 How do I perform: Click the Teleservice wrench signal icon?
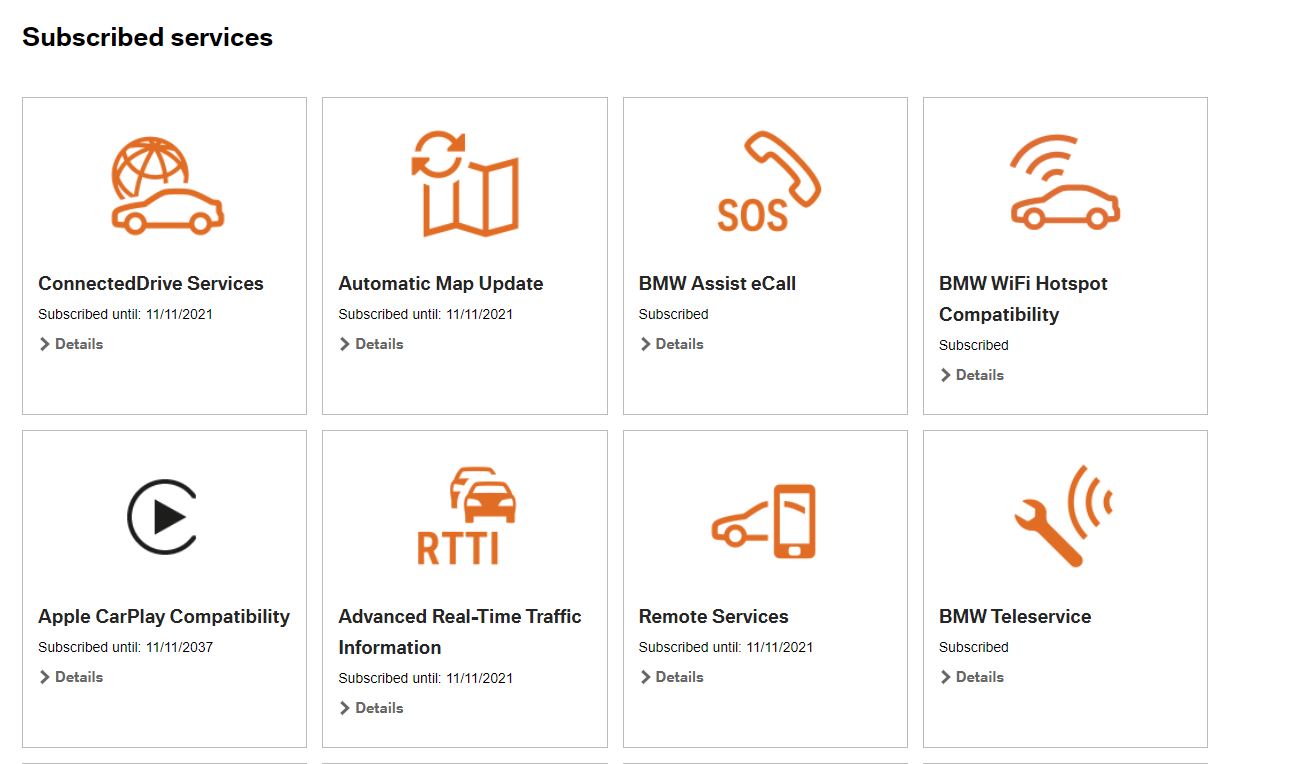point(1063,516)
